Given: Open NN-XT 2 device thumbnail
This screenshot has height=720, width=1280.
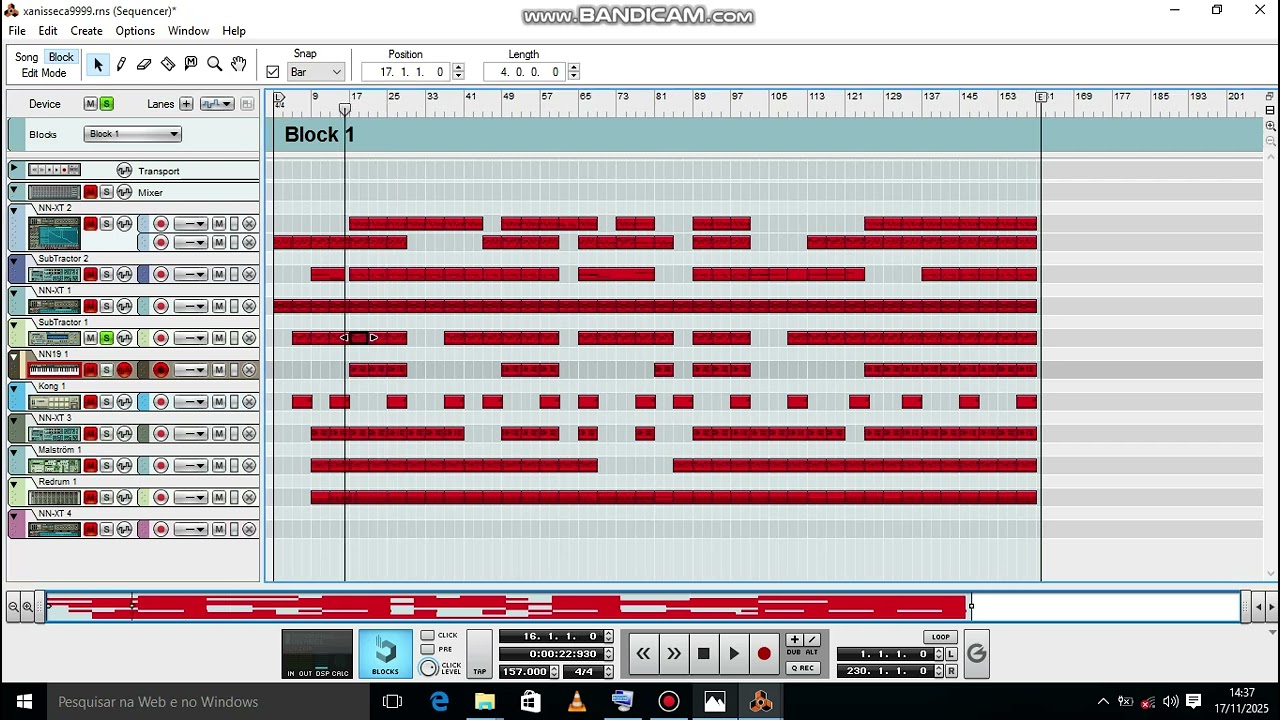Looking at the screenshot, I should coord(54,234).
